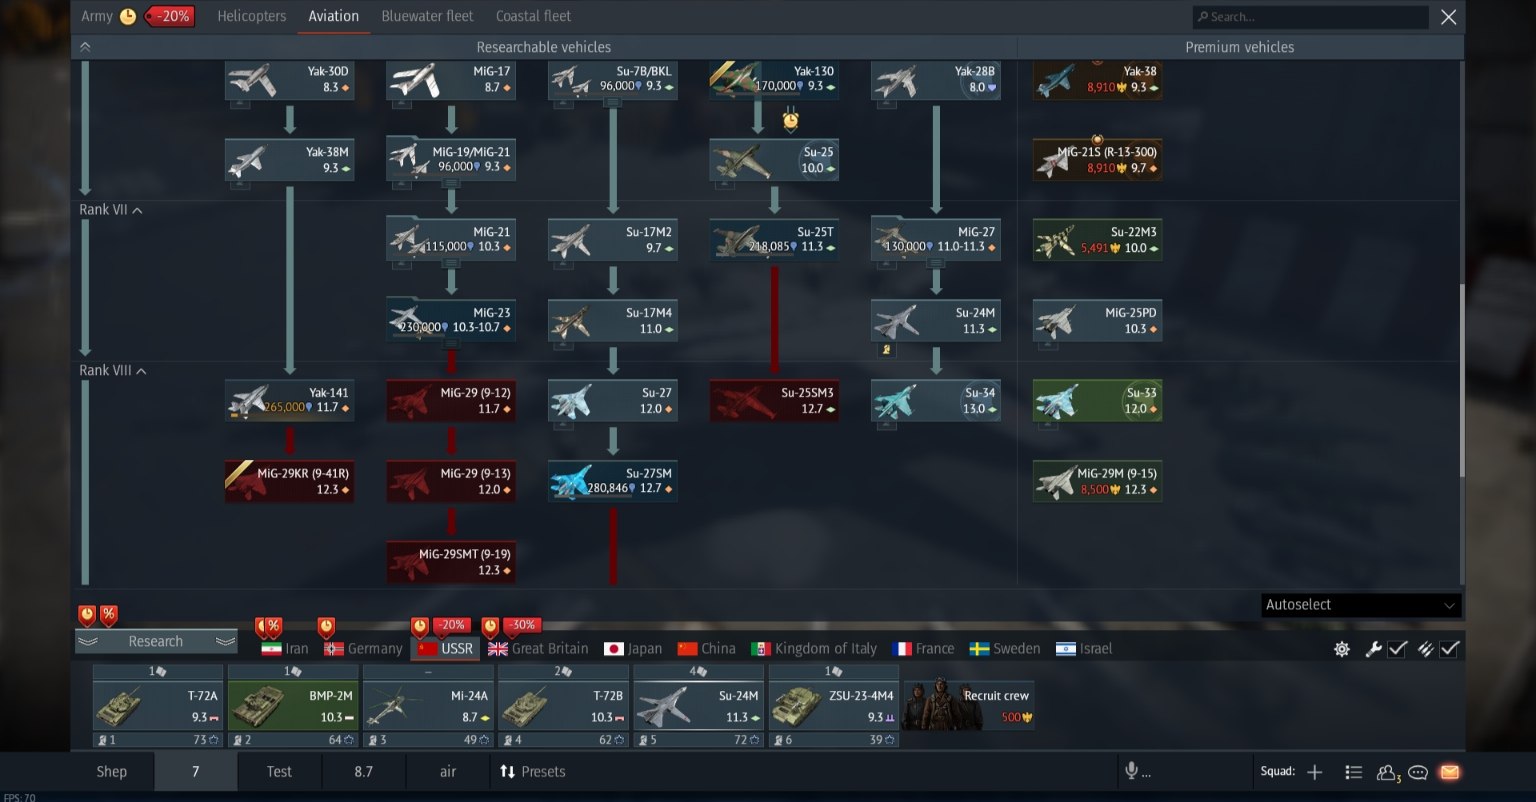The height and width of the screenshot is (802, 1536).
Task: Switch to the Helicopters tab
Action: (252, 16)
